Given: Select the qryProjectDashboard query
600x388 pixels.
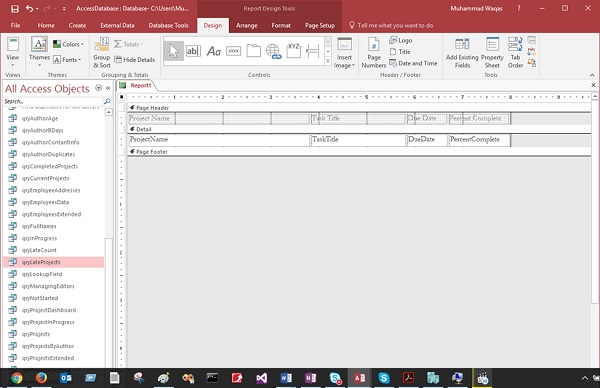Looking at the screenshot, I should tap(54, 310).
